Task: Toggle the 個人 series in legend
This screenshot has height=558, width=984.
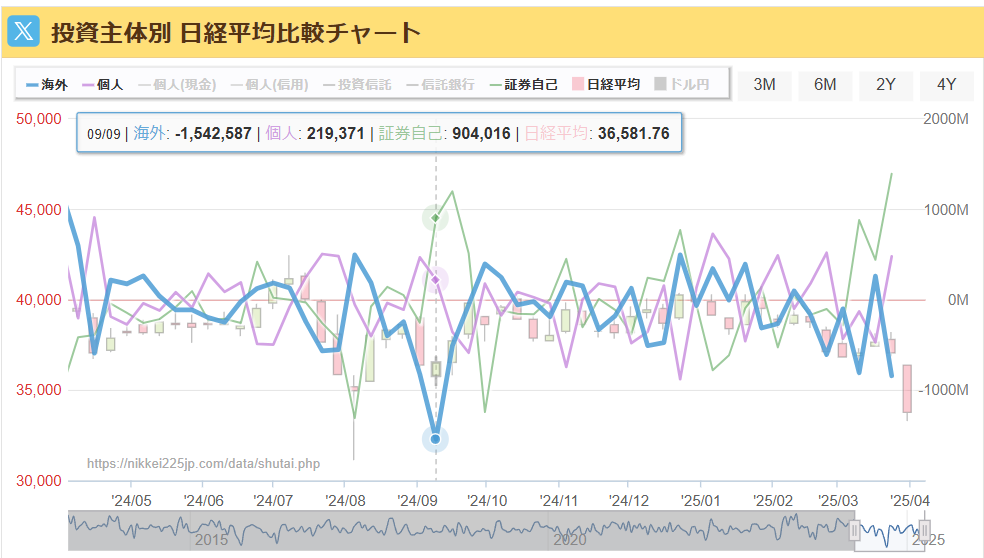Action: [x=103, y=85]
